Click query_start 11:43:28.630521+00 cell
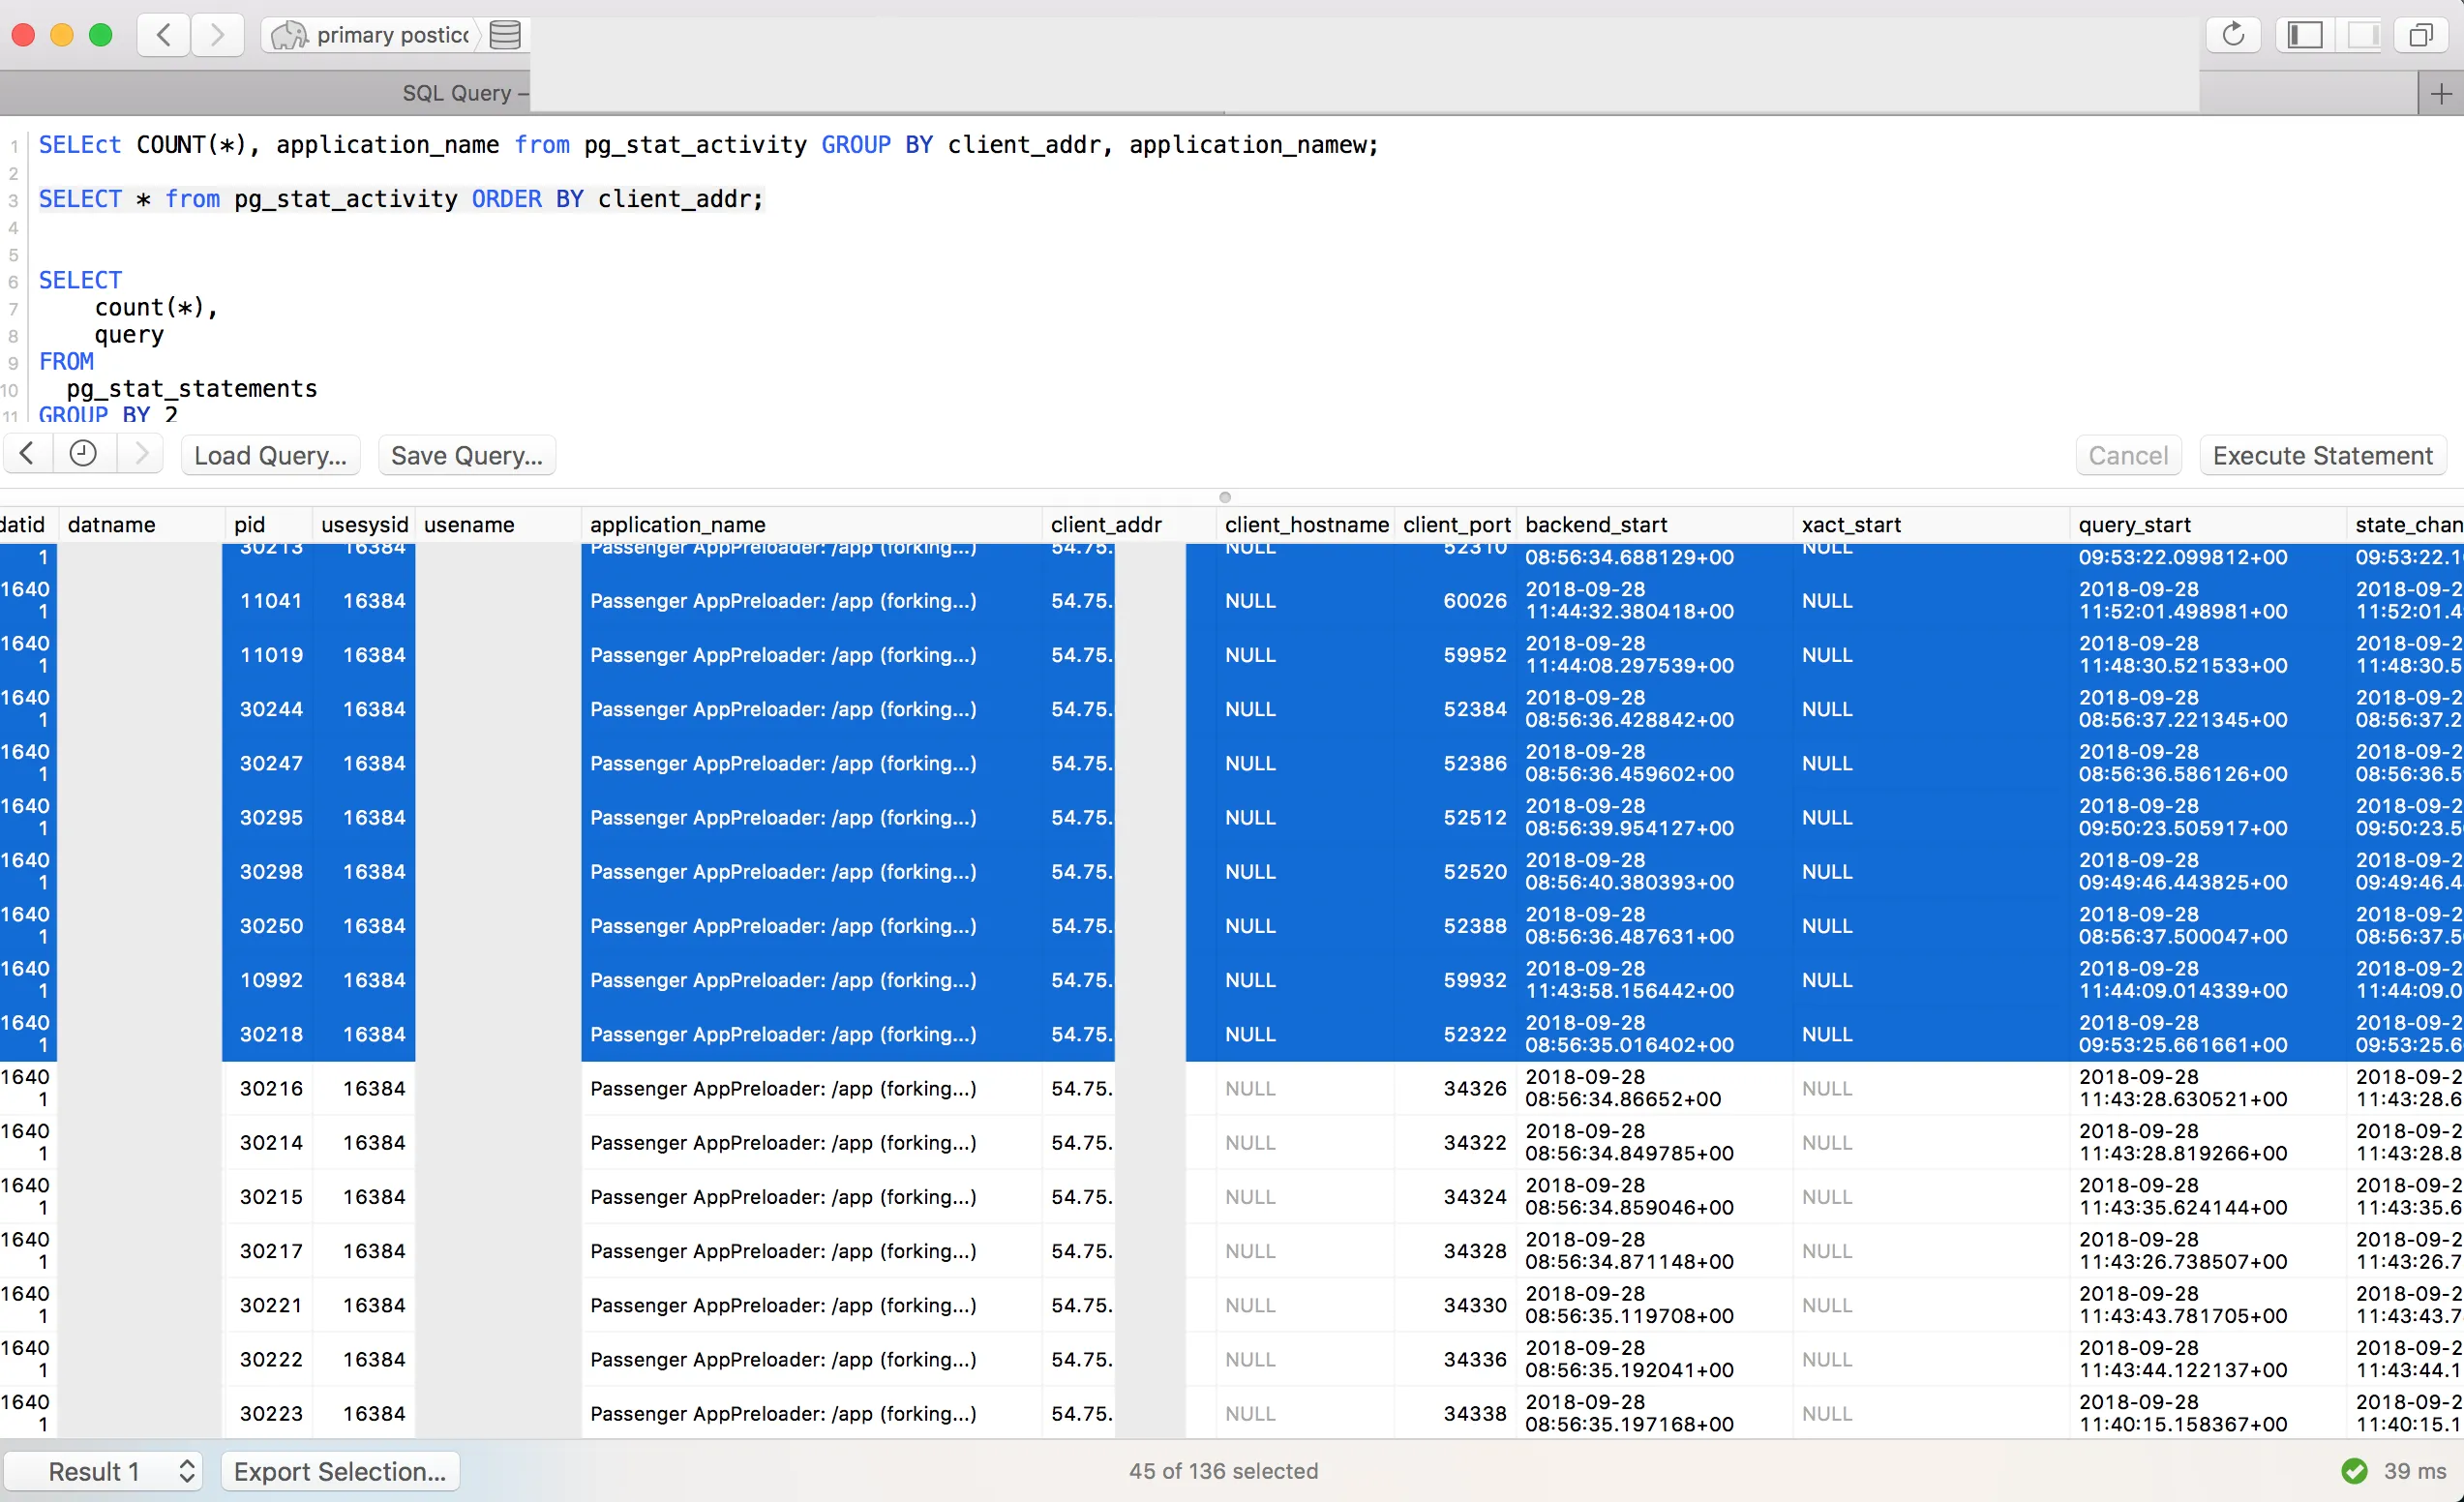This screenshot has height=1502, width=2464. (2208, 1088)
